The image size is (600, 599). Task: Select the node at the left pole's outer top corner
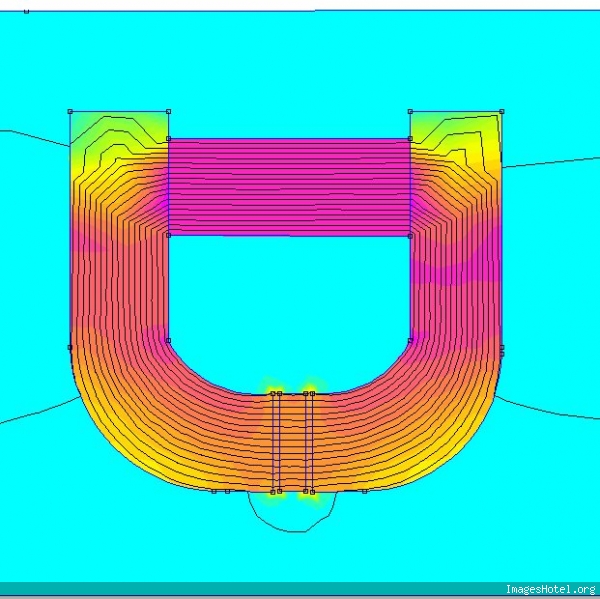click(x=70, y=111)
